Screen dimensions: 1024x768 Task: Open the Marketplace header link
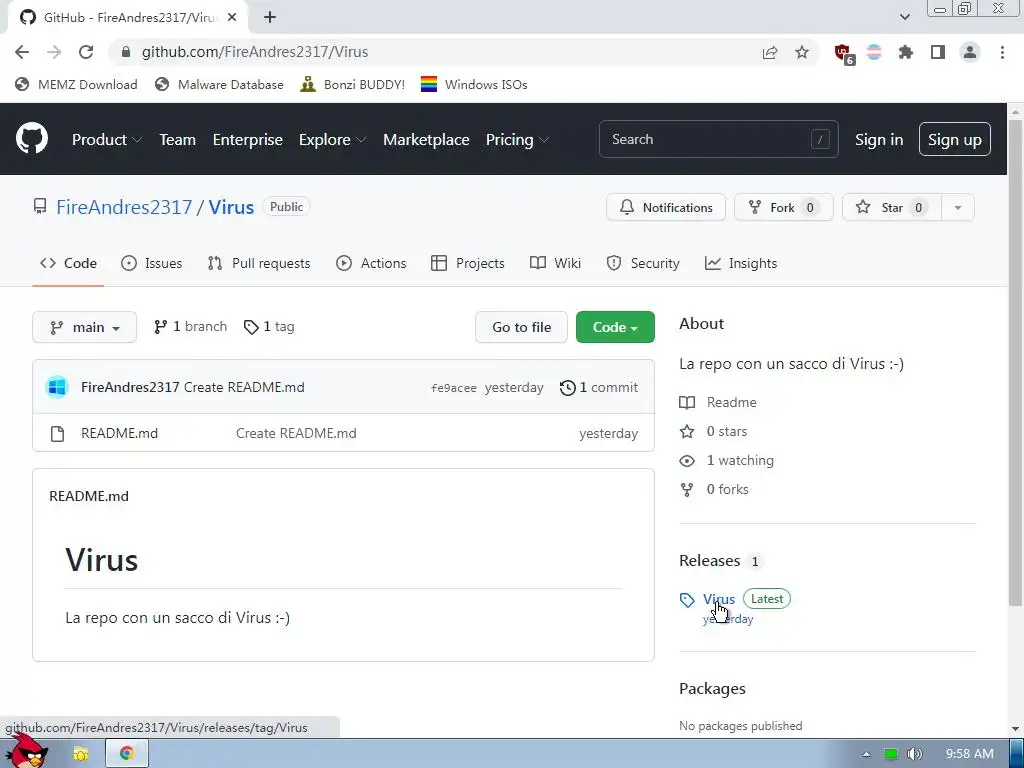click(426, 139)
